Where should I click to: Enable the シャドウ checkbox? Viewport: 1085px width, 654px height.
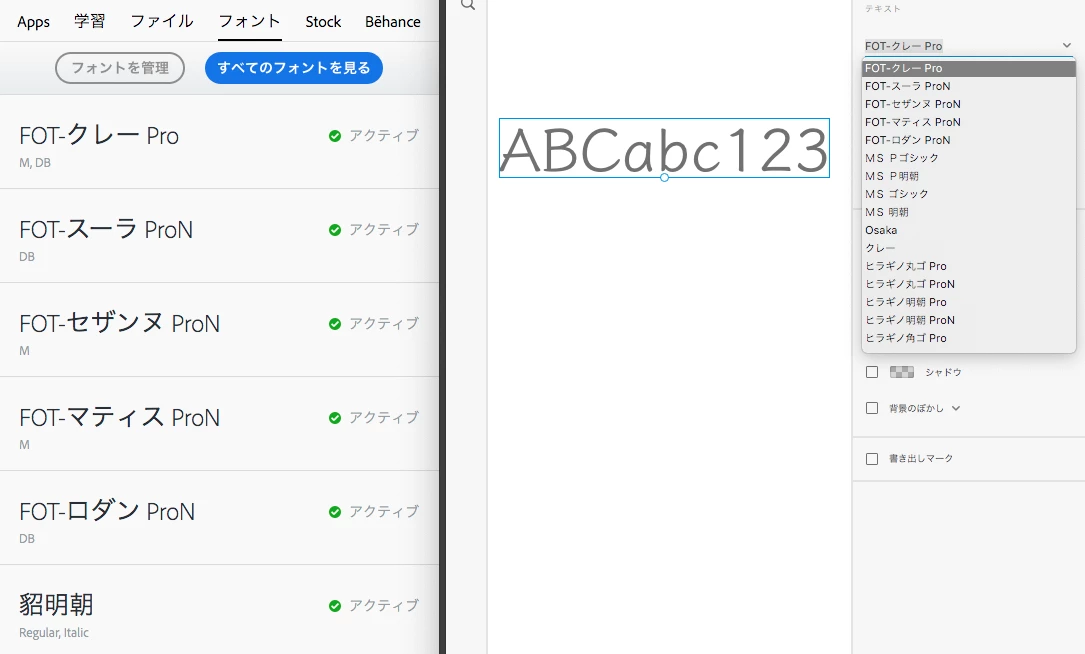[872, 372]
